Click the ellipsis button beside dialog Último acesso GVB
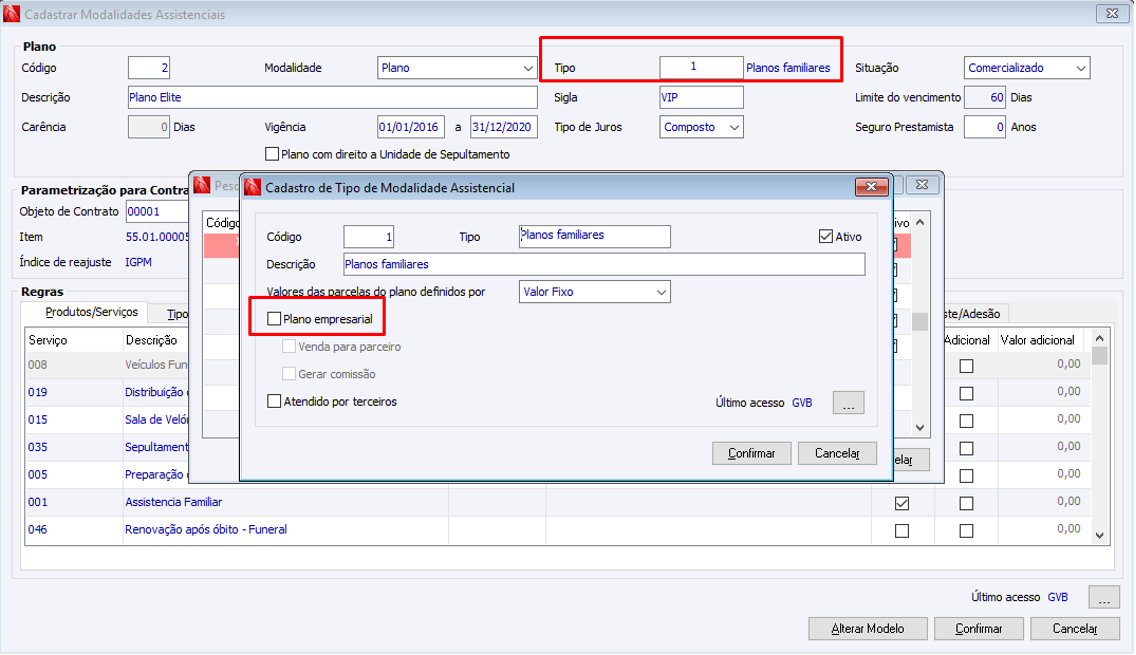Screen dimensions: 1136x655 click(x=848, y=403)
